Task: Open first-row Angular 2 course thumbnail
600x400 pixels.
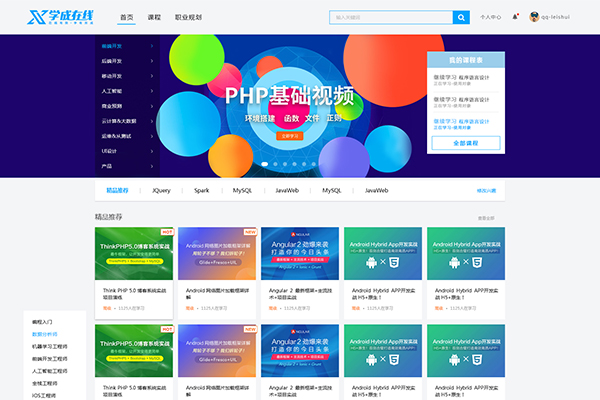Action: pyautogui.click(x=300, y=253)
